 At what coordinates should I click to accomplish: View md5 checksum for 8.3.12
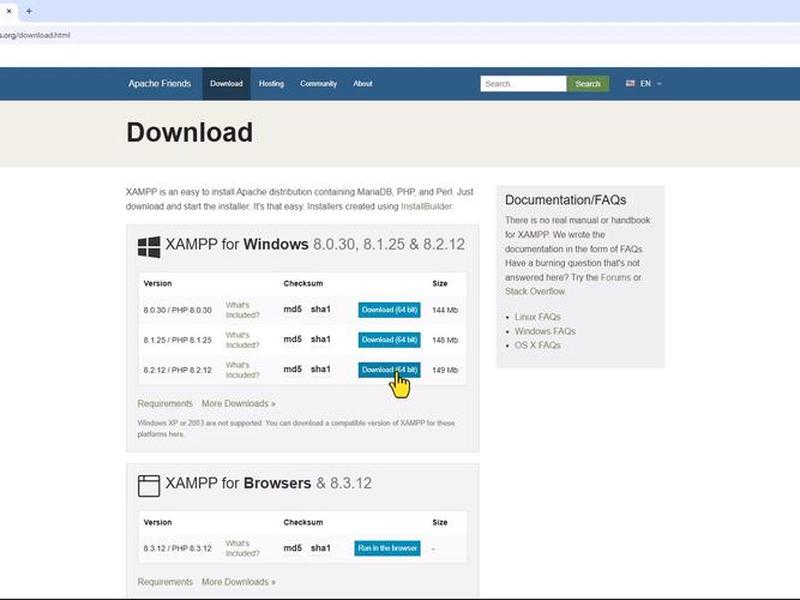293,548
